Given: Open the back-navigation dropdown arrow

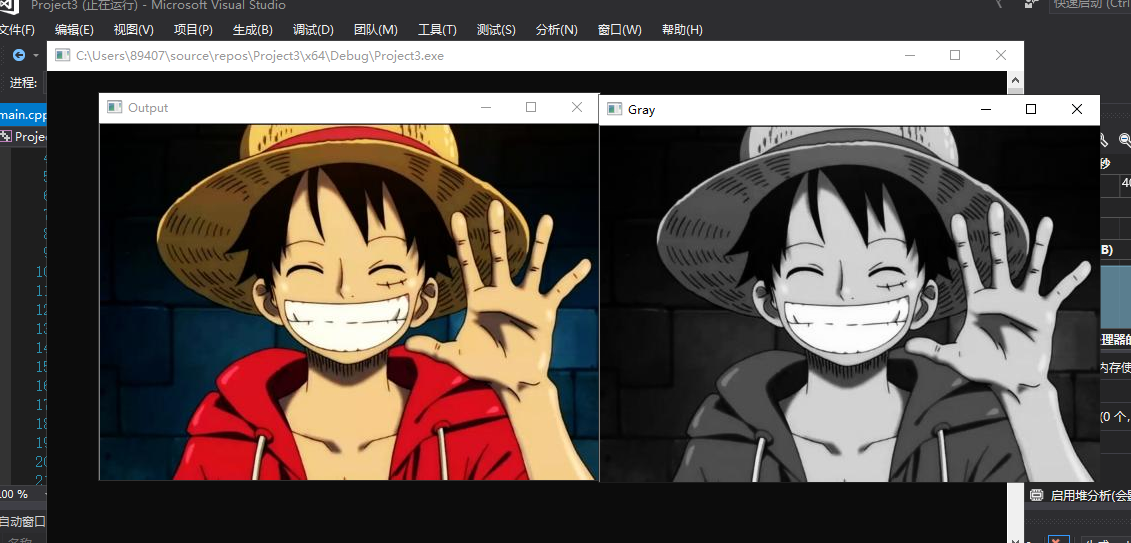Looking at the screenshot, I should [36, 56].
